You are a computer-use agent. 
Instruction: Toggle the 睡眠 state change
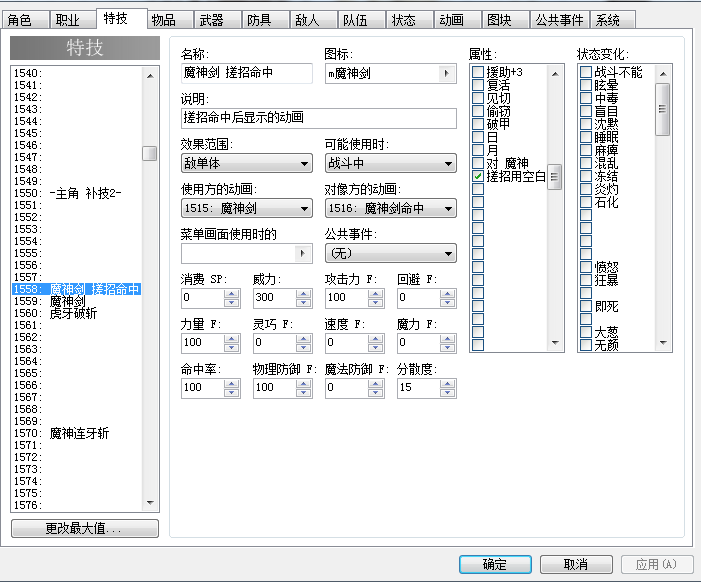[586, 137]
